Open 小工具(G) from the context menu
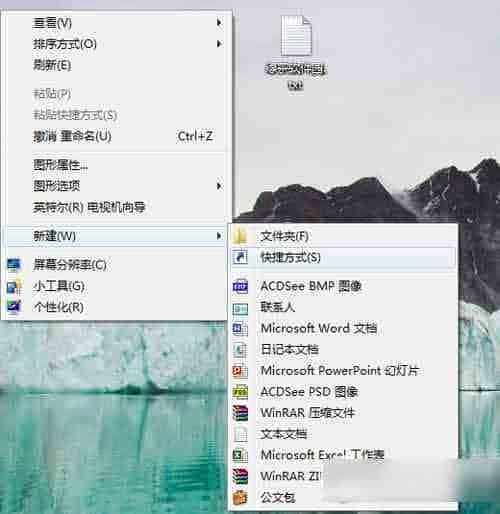 (x=116, y=286)
